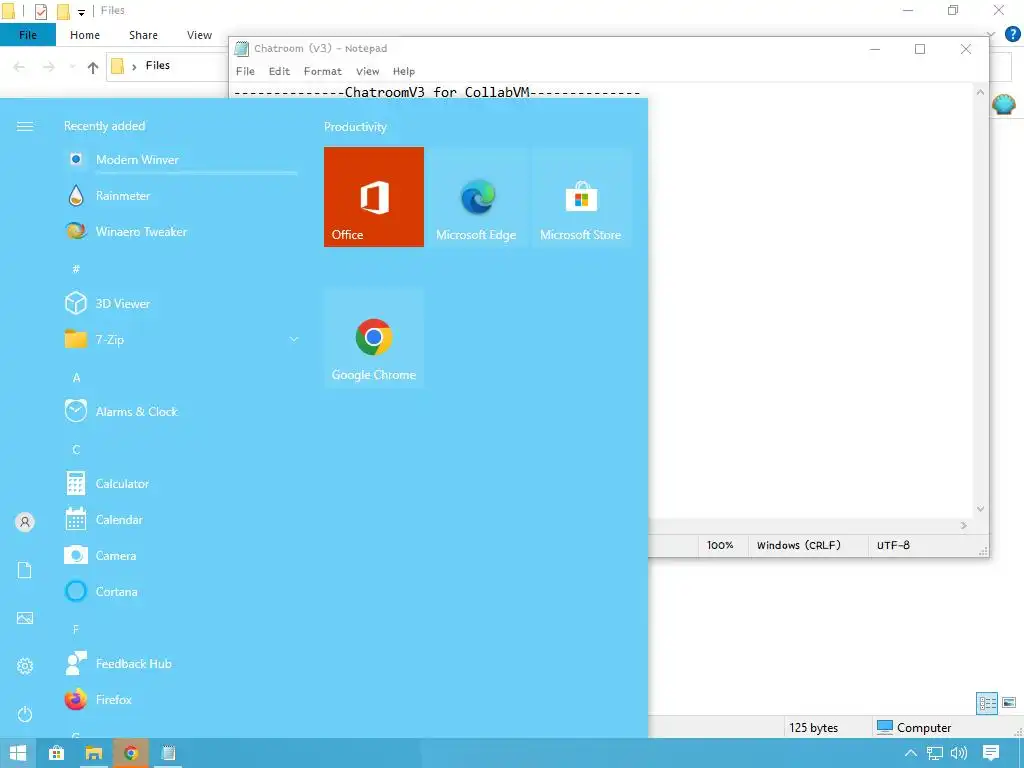Go up one folder level in Explorer
1024x768 pixels.
click(x=93, y=67)
